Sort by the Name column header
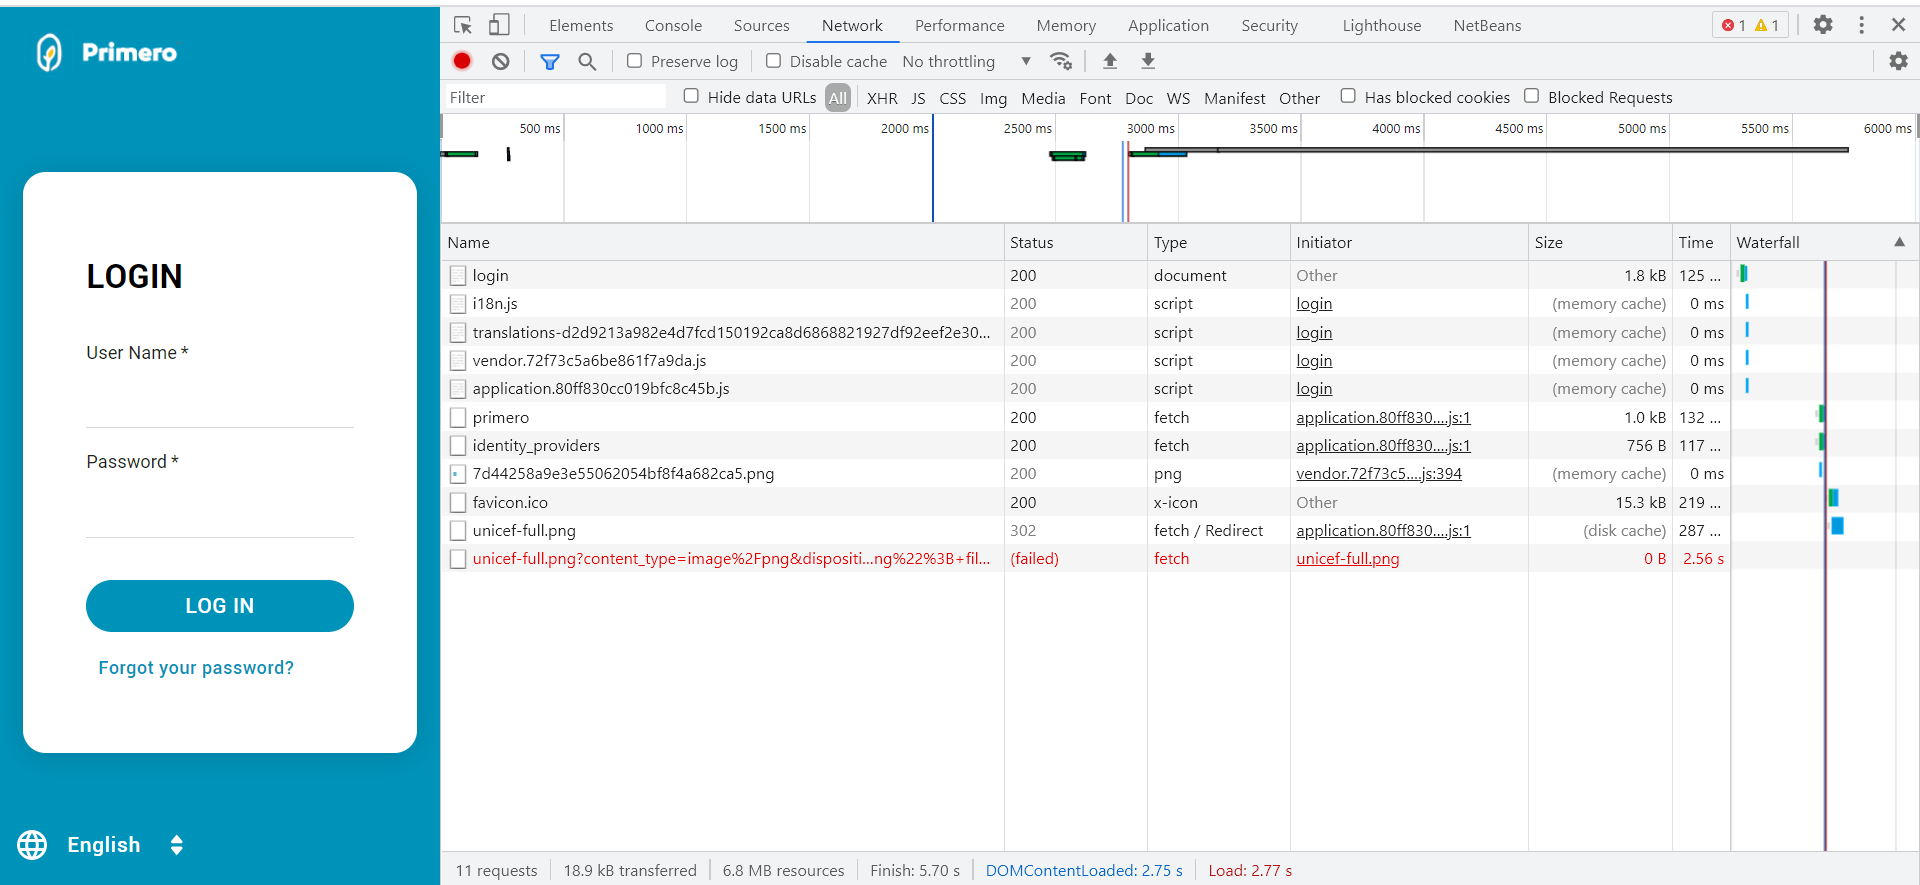Image resolution: width=1920 pixels, height=885 pixels. point(723,242)
